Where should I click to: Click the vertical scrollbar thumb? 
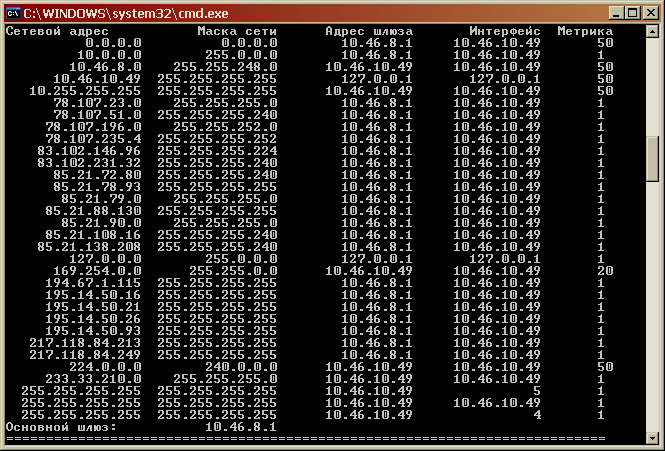[652, 157]
